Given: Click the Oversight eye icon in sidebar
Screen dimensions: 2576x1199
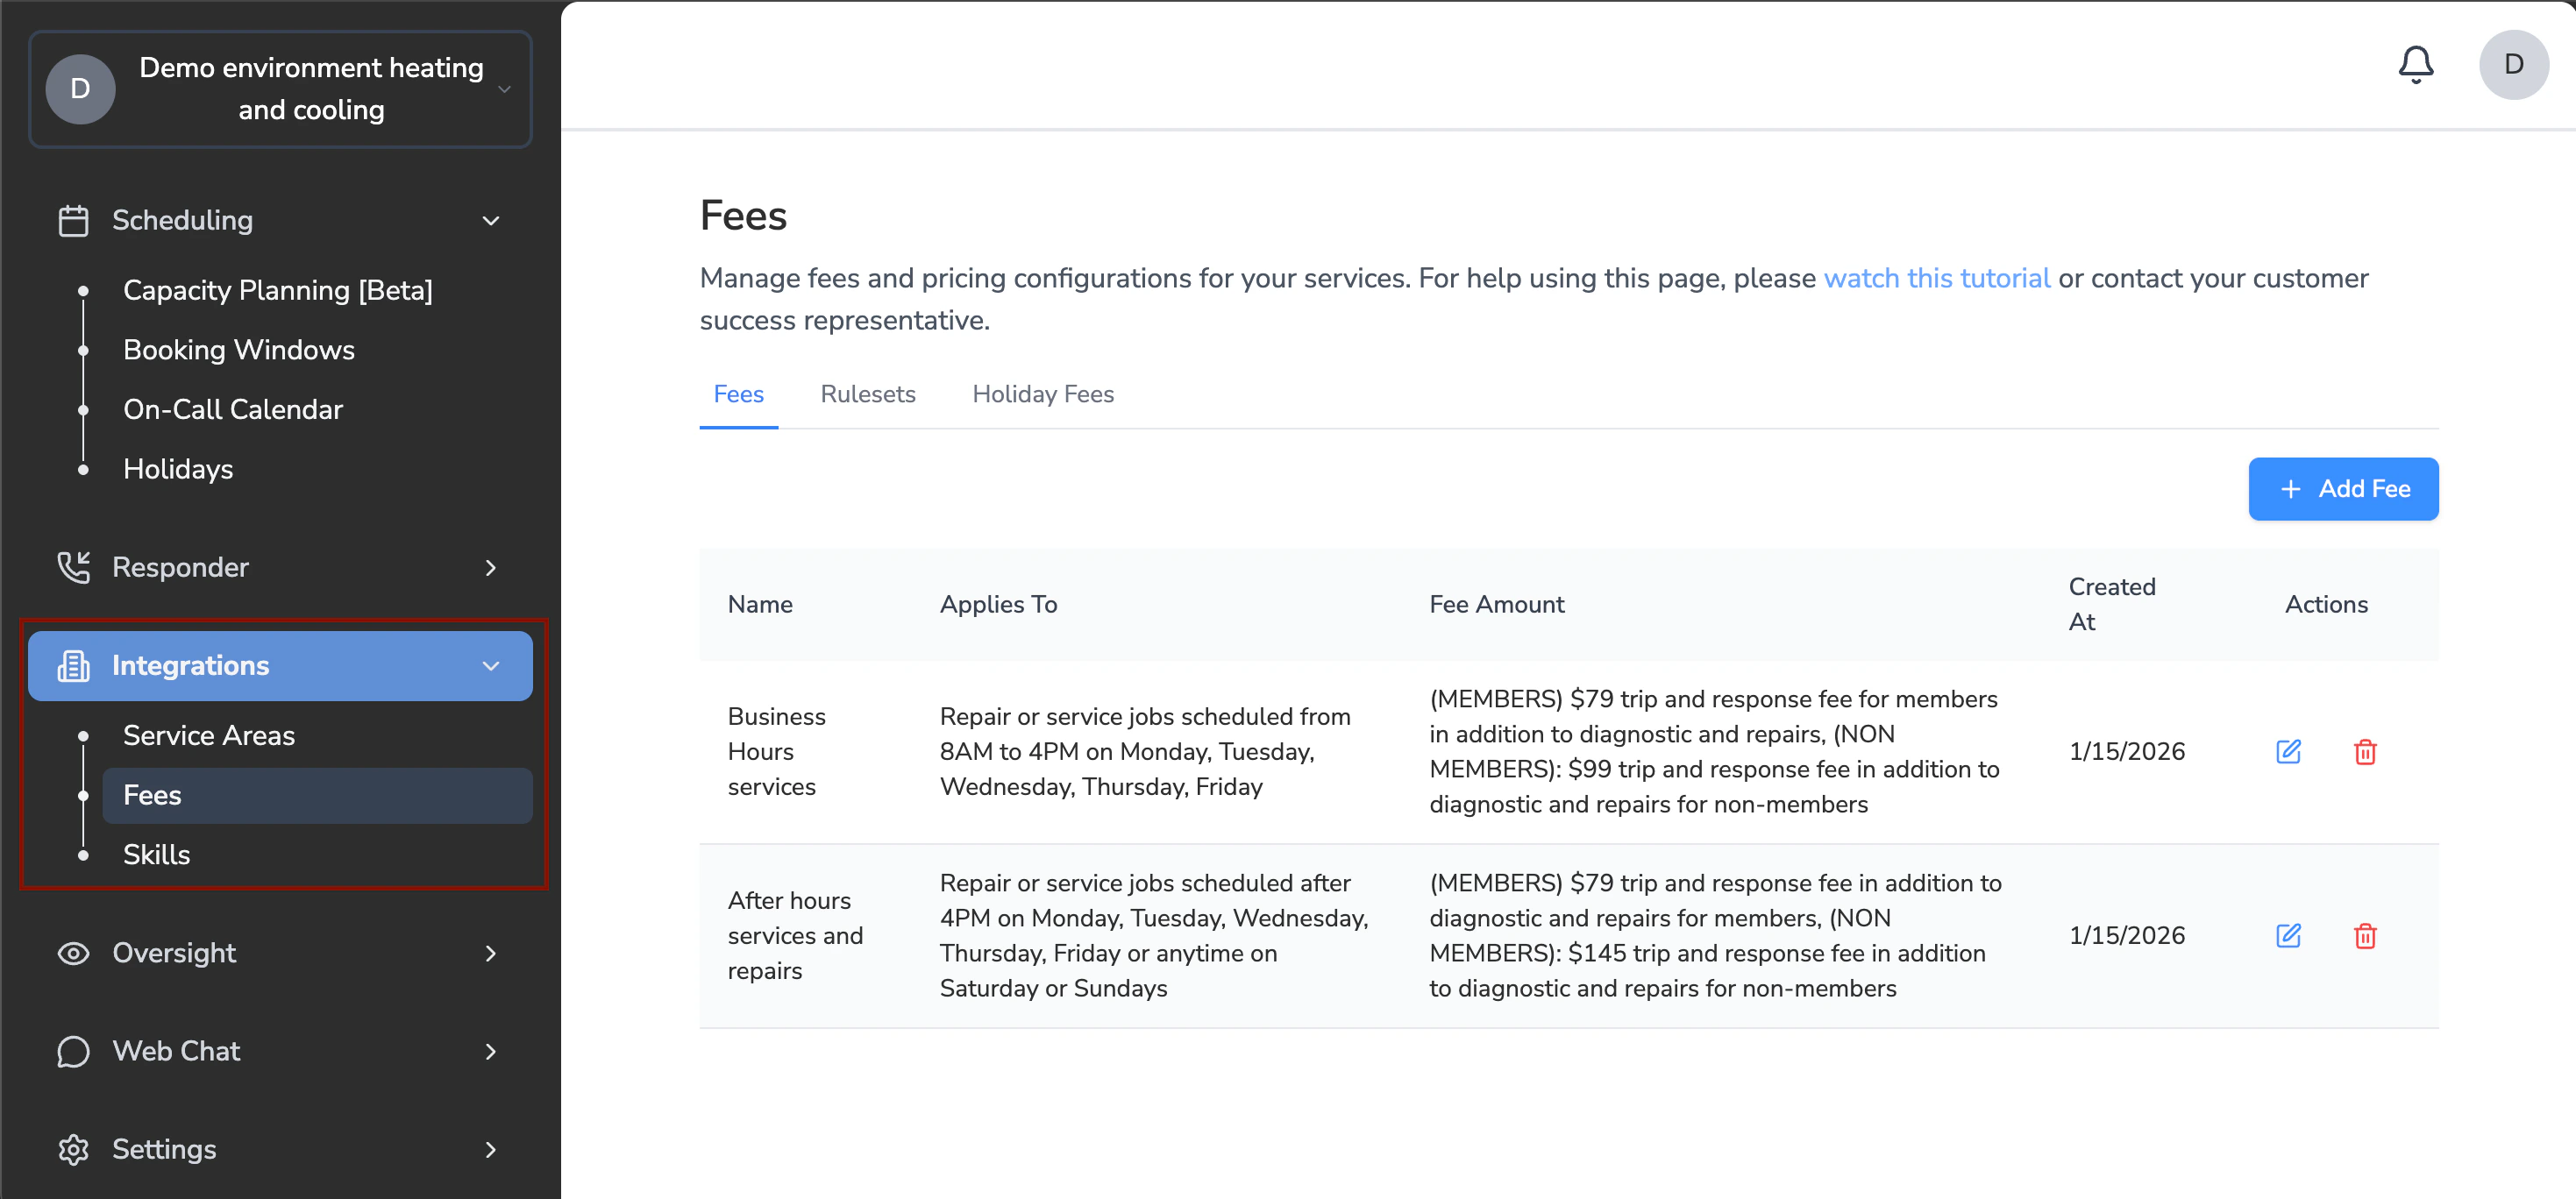Looking at the screenshot, I should click(x=73, y=953).
